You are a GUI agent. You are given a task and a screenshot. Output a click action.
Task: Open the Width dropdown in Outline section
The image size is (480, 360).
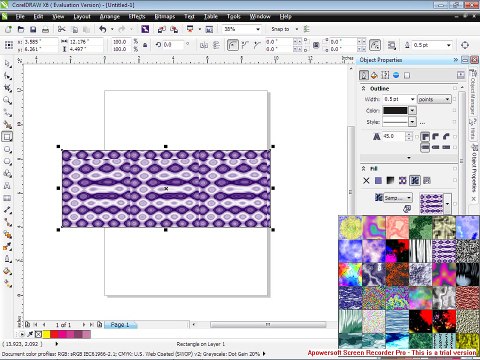click(x=412, y=99)
